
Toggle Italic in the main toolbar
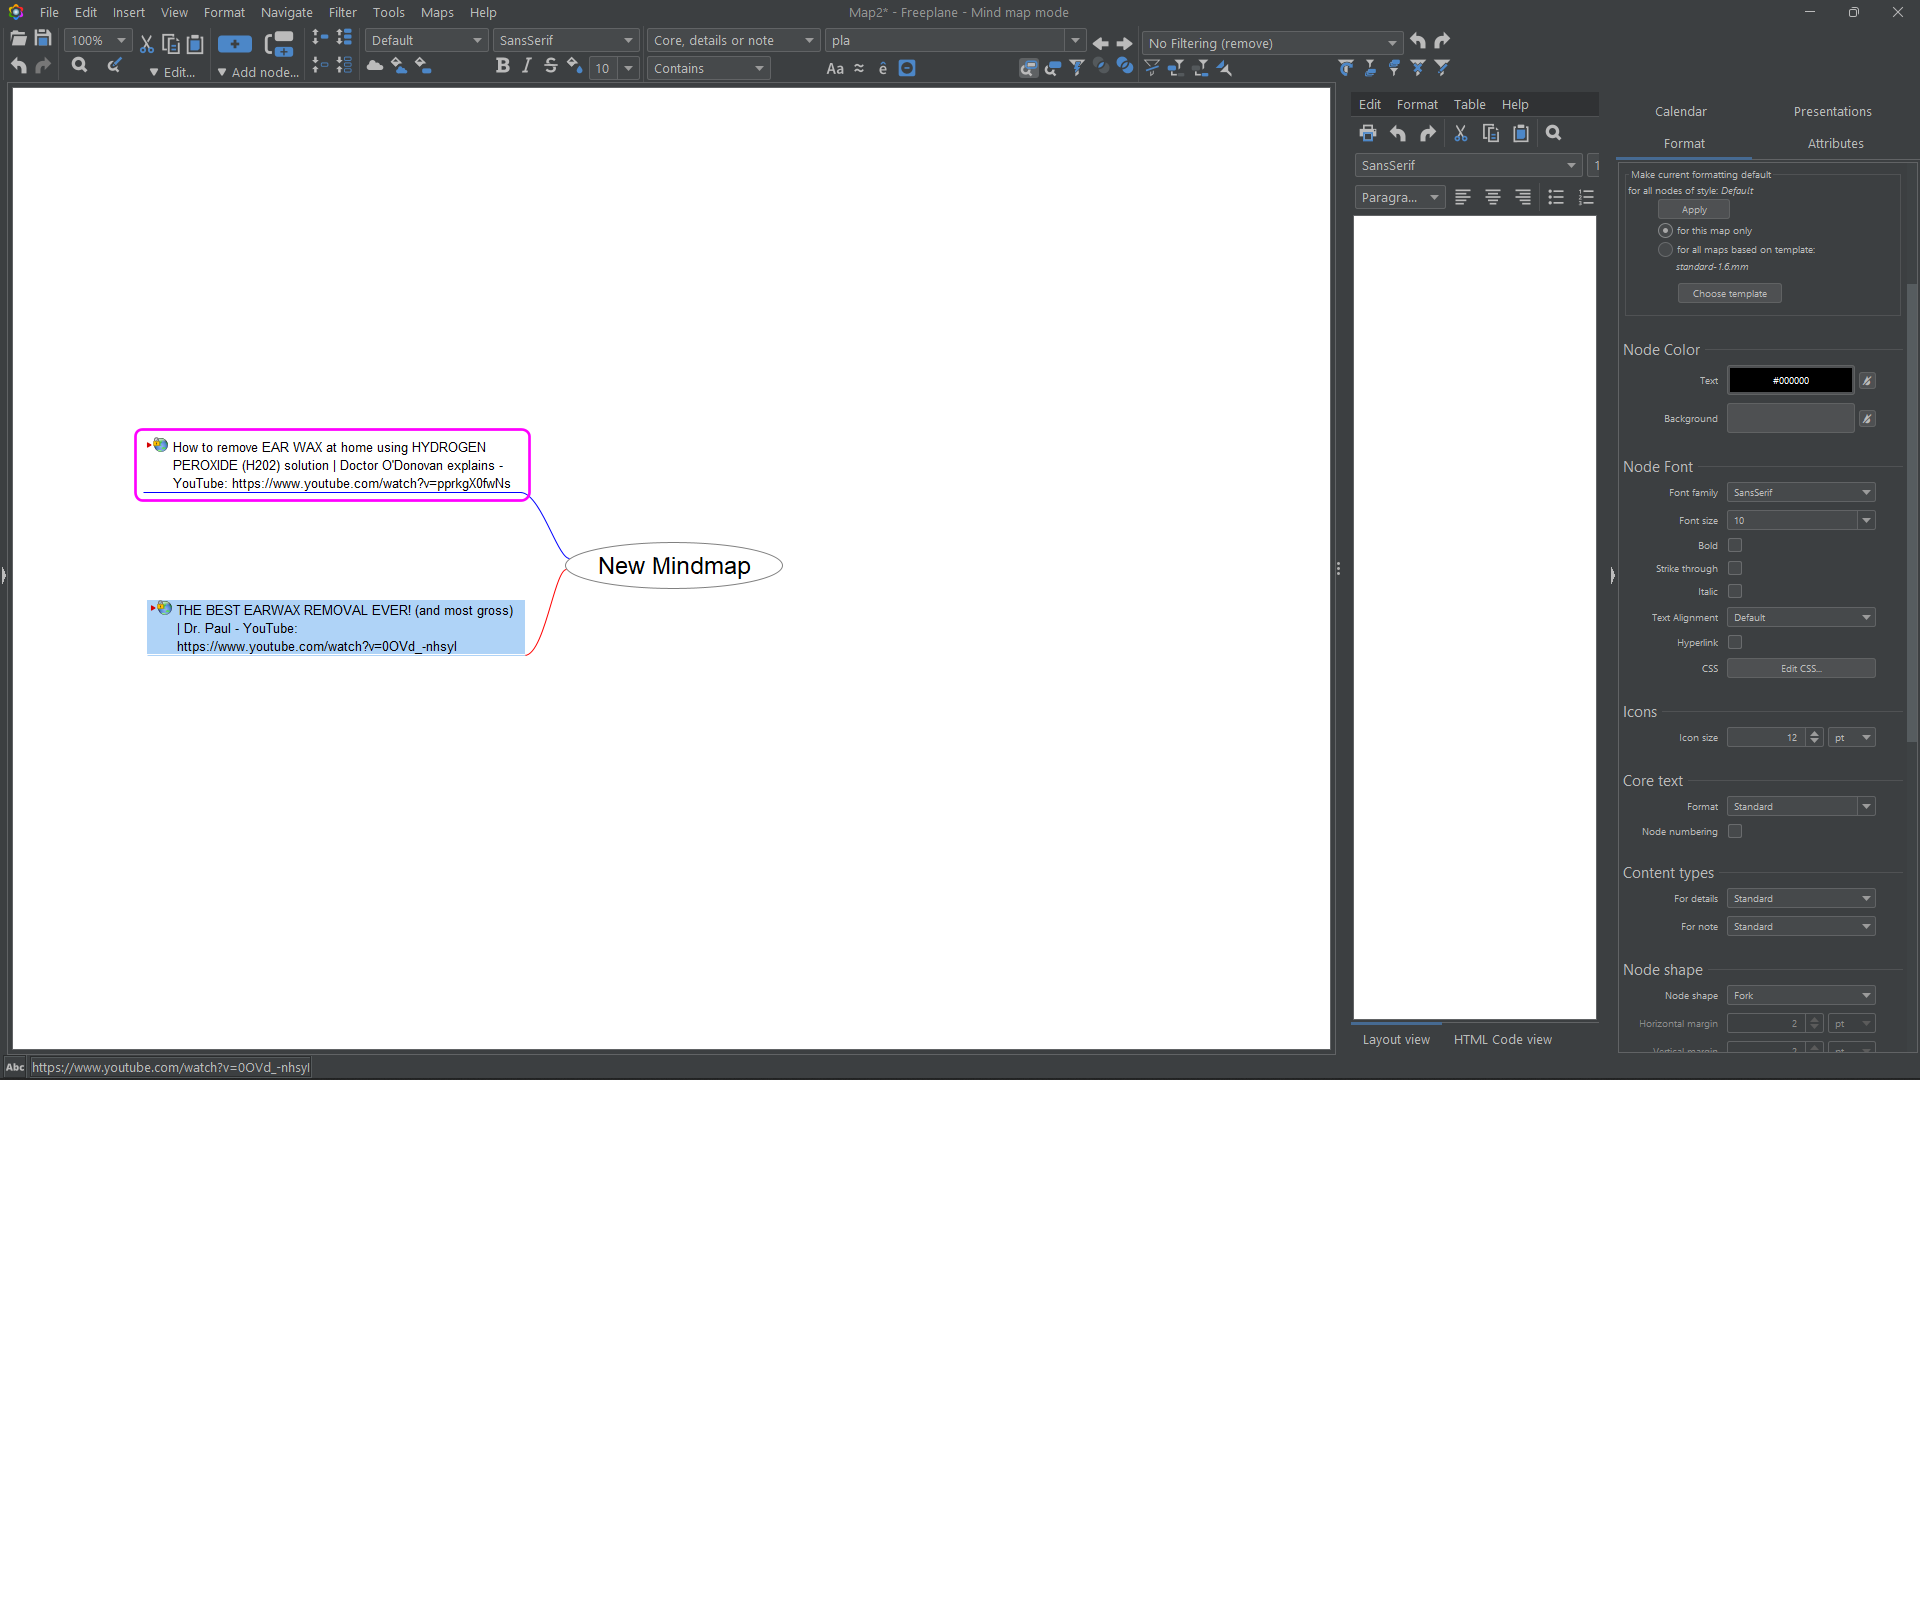pyautogui.click(x=526, y=66)
